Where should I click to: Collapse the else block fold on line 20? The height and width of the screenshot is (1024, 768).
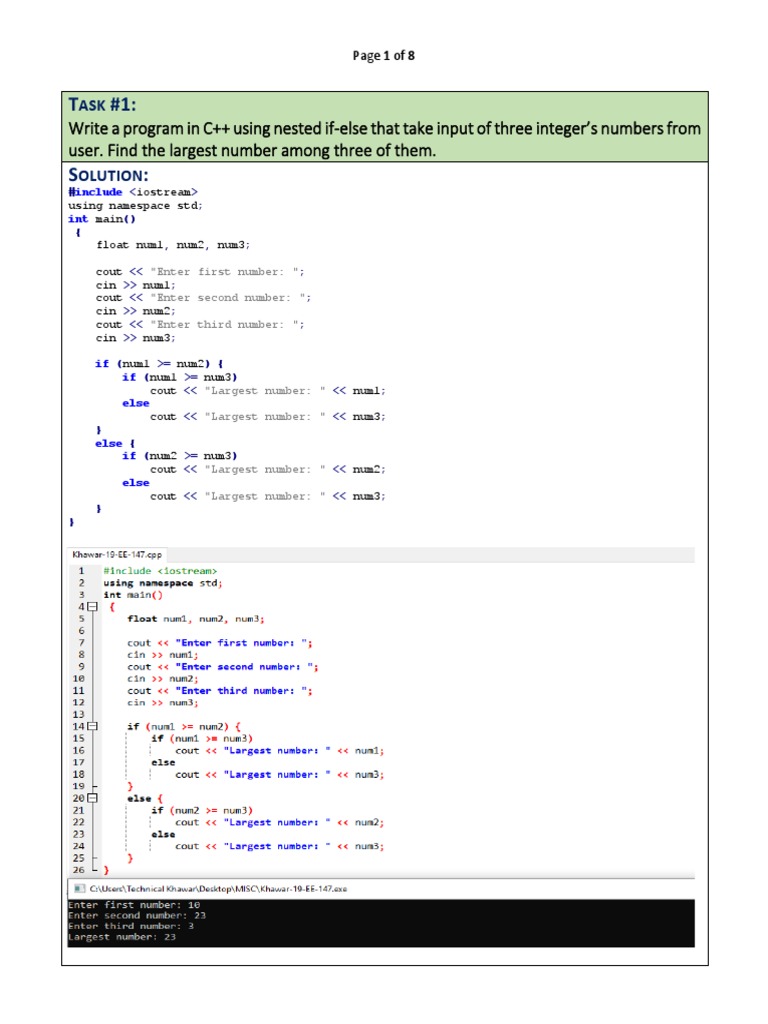(93, 798)
